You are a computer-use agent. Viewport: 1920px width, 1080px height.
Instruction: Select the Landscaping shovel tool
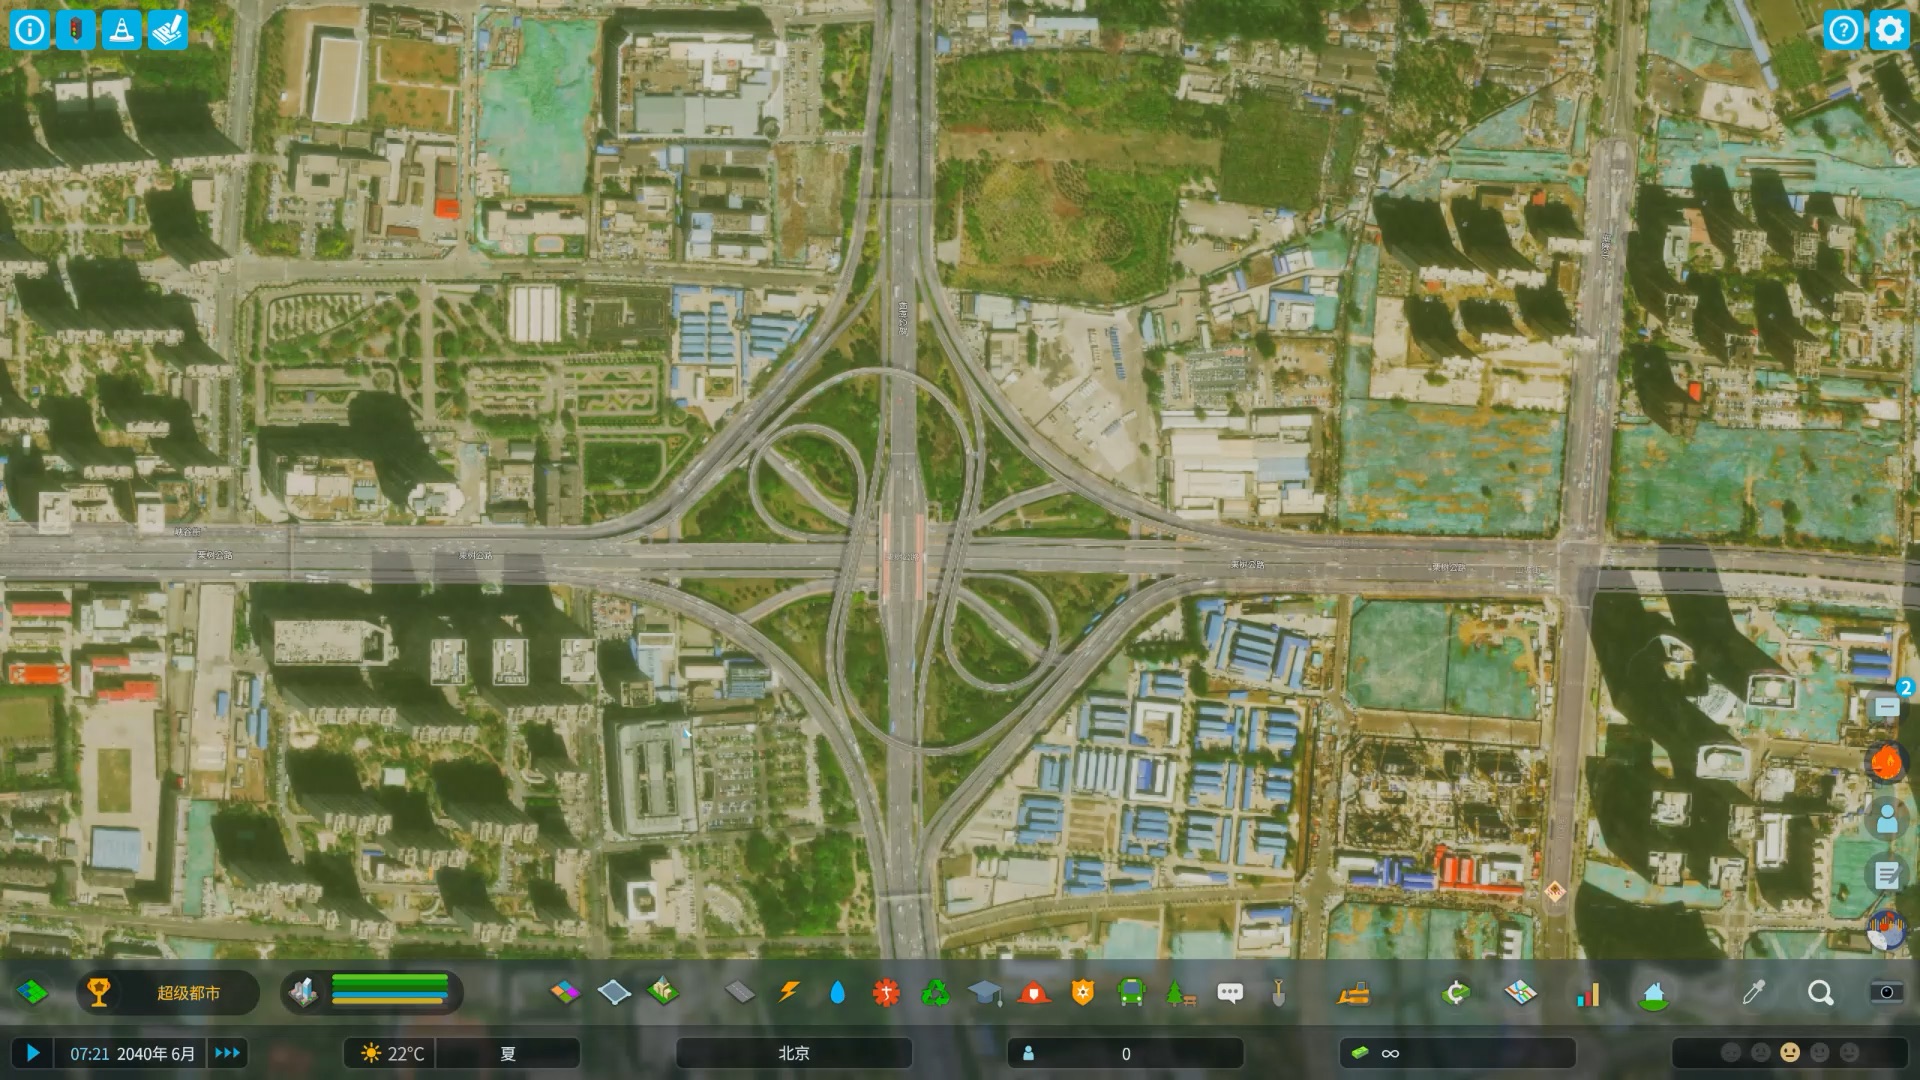click(x=1279, y=992)
